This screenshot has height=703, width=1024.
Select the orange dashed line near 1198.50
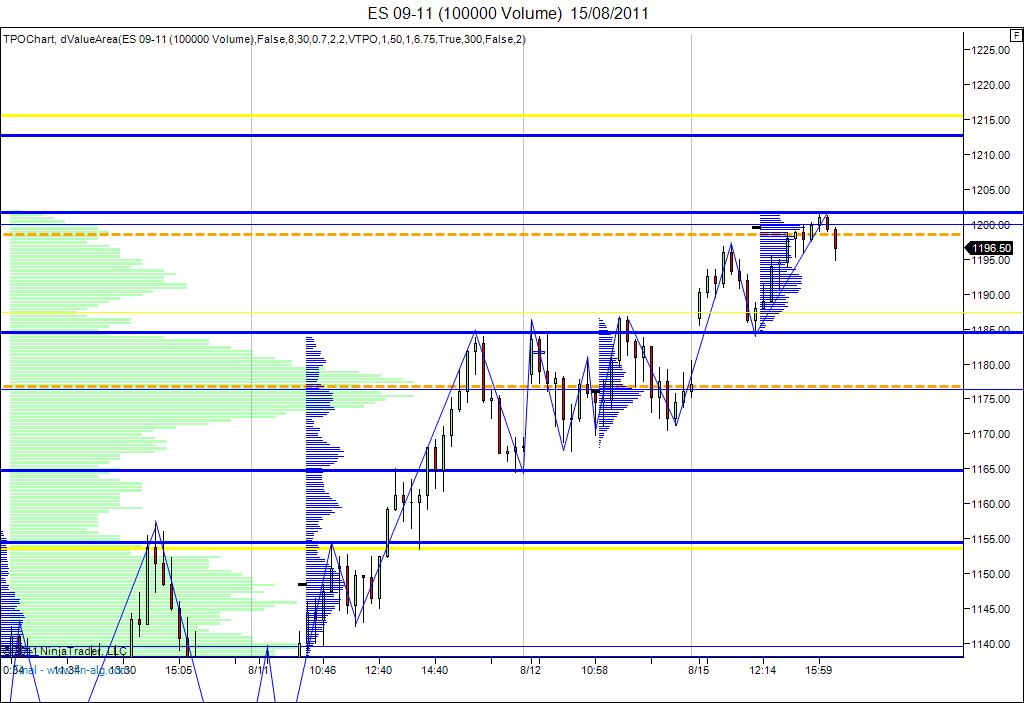point(482,234)
